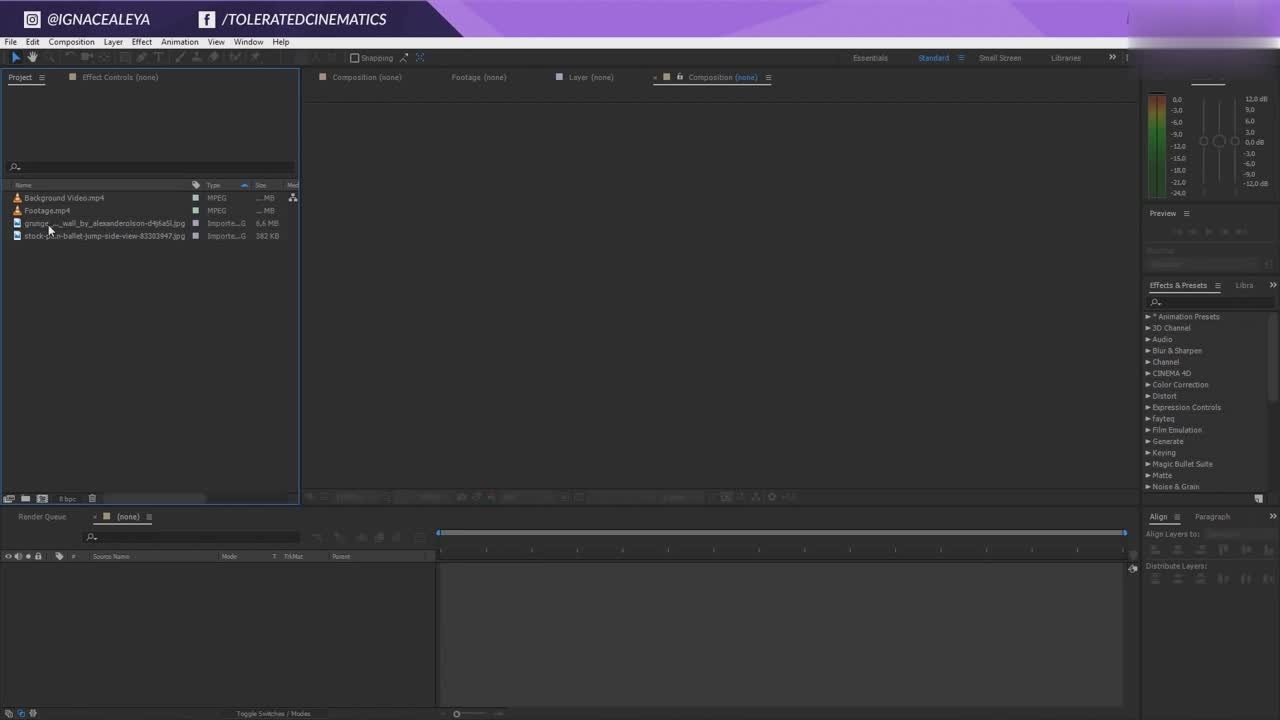The width and height of the screenshot is (1280, 720).
Task: Create a new folder in Project panel
Action: coord(25,499)
